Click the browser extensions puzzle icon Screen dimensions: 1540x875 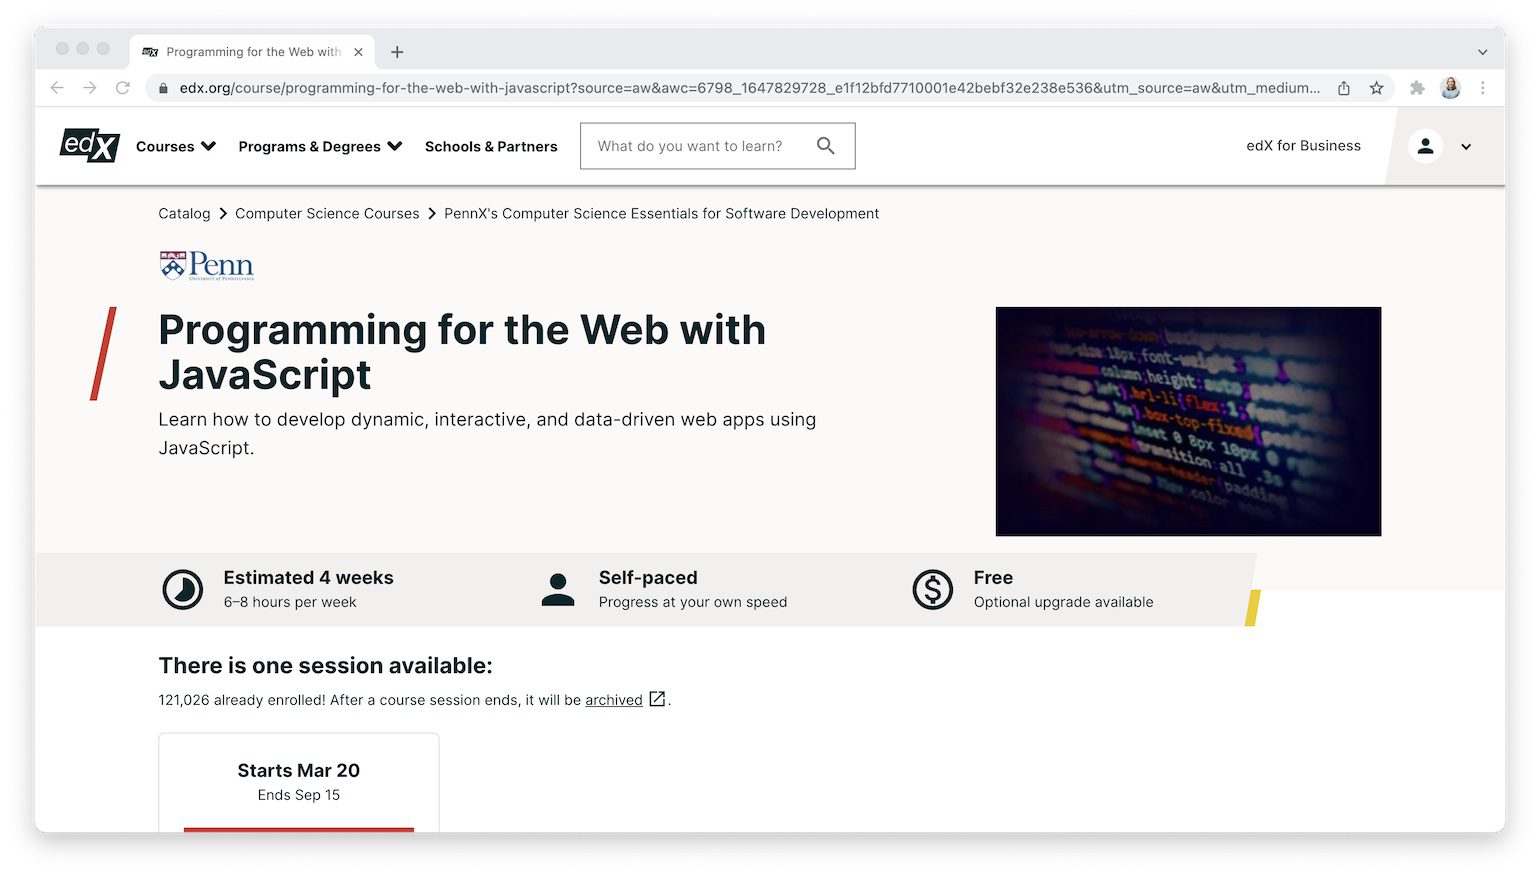pos(1417,88)
